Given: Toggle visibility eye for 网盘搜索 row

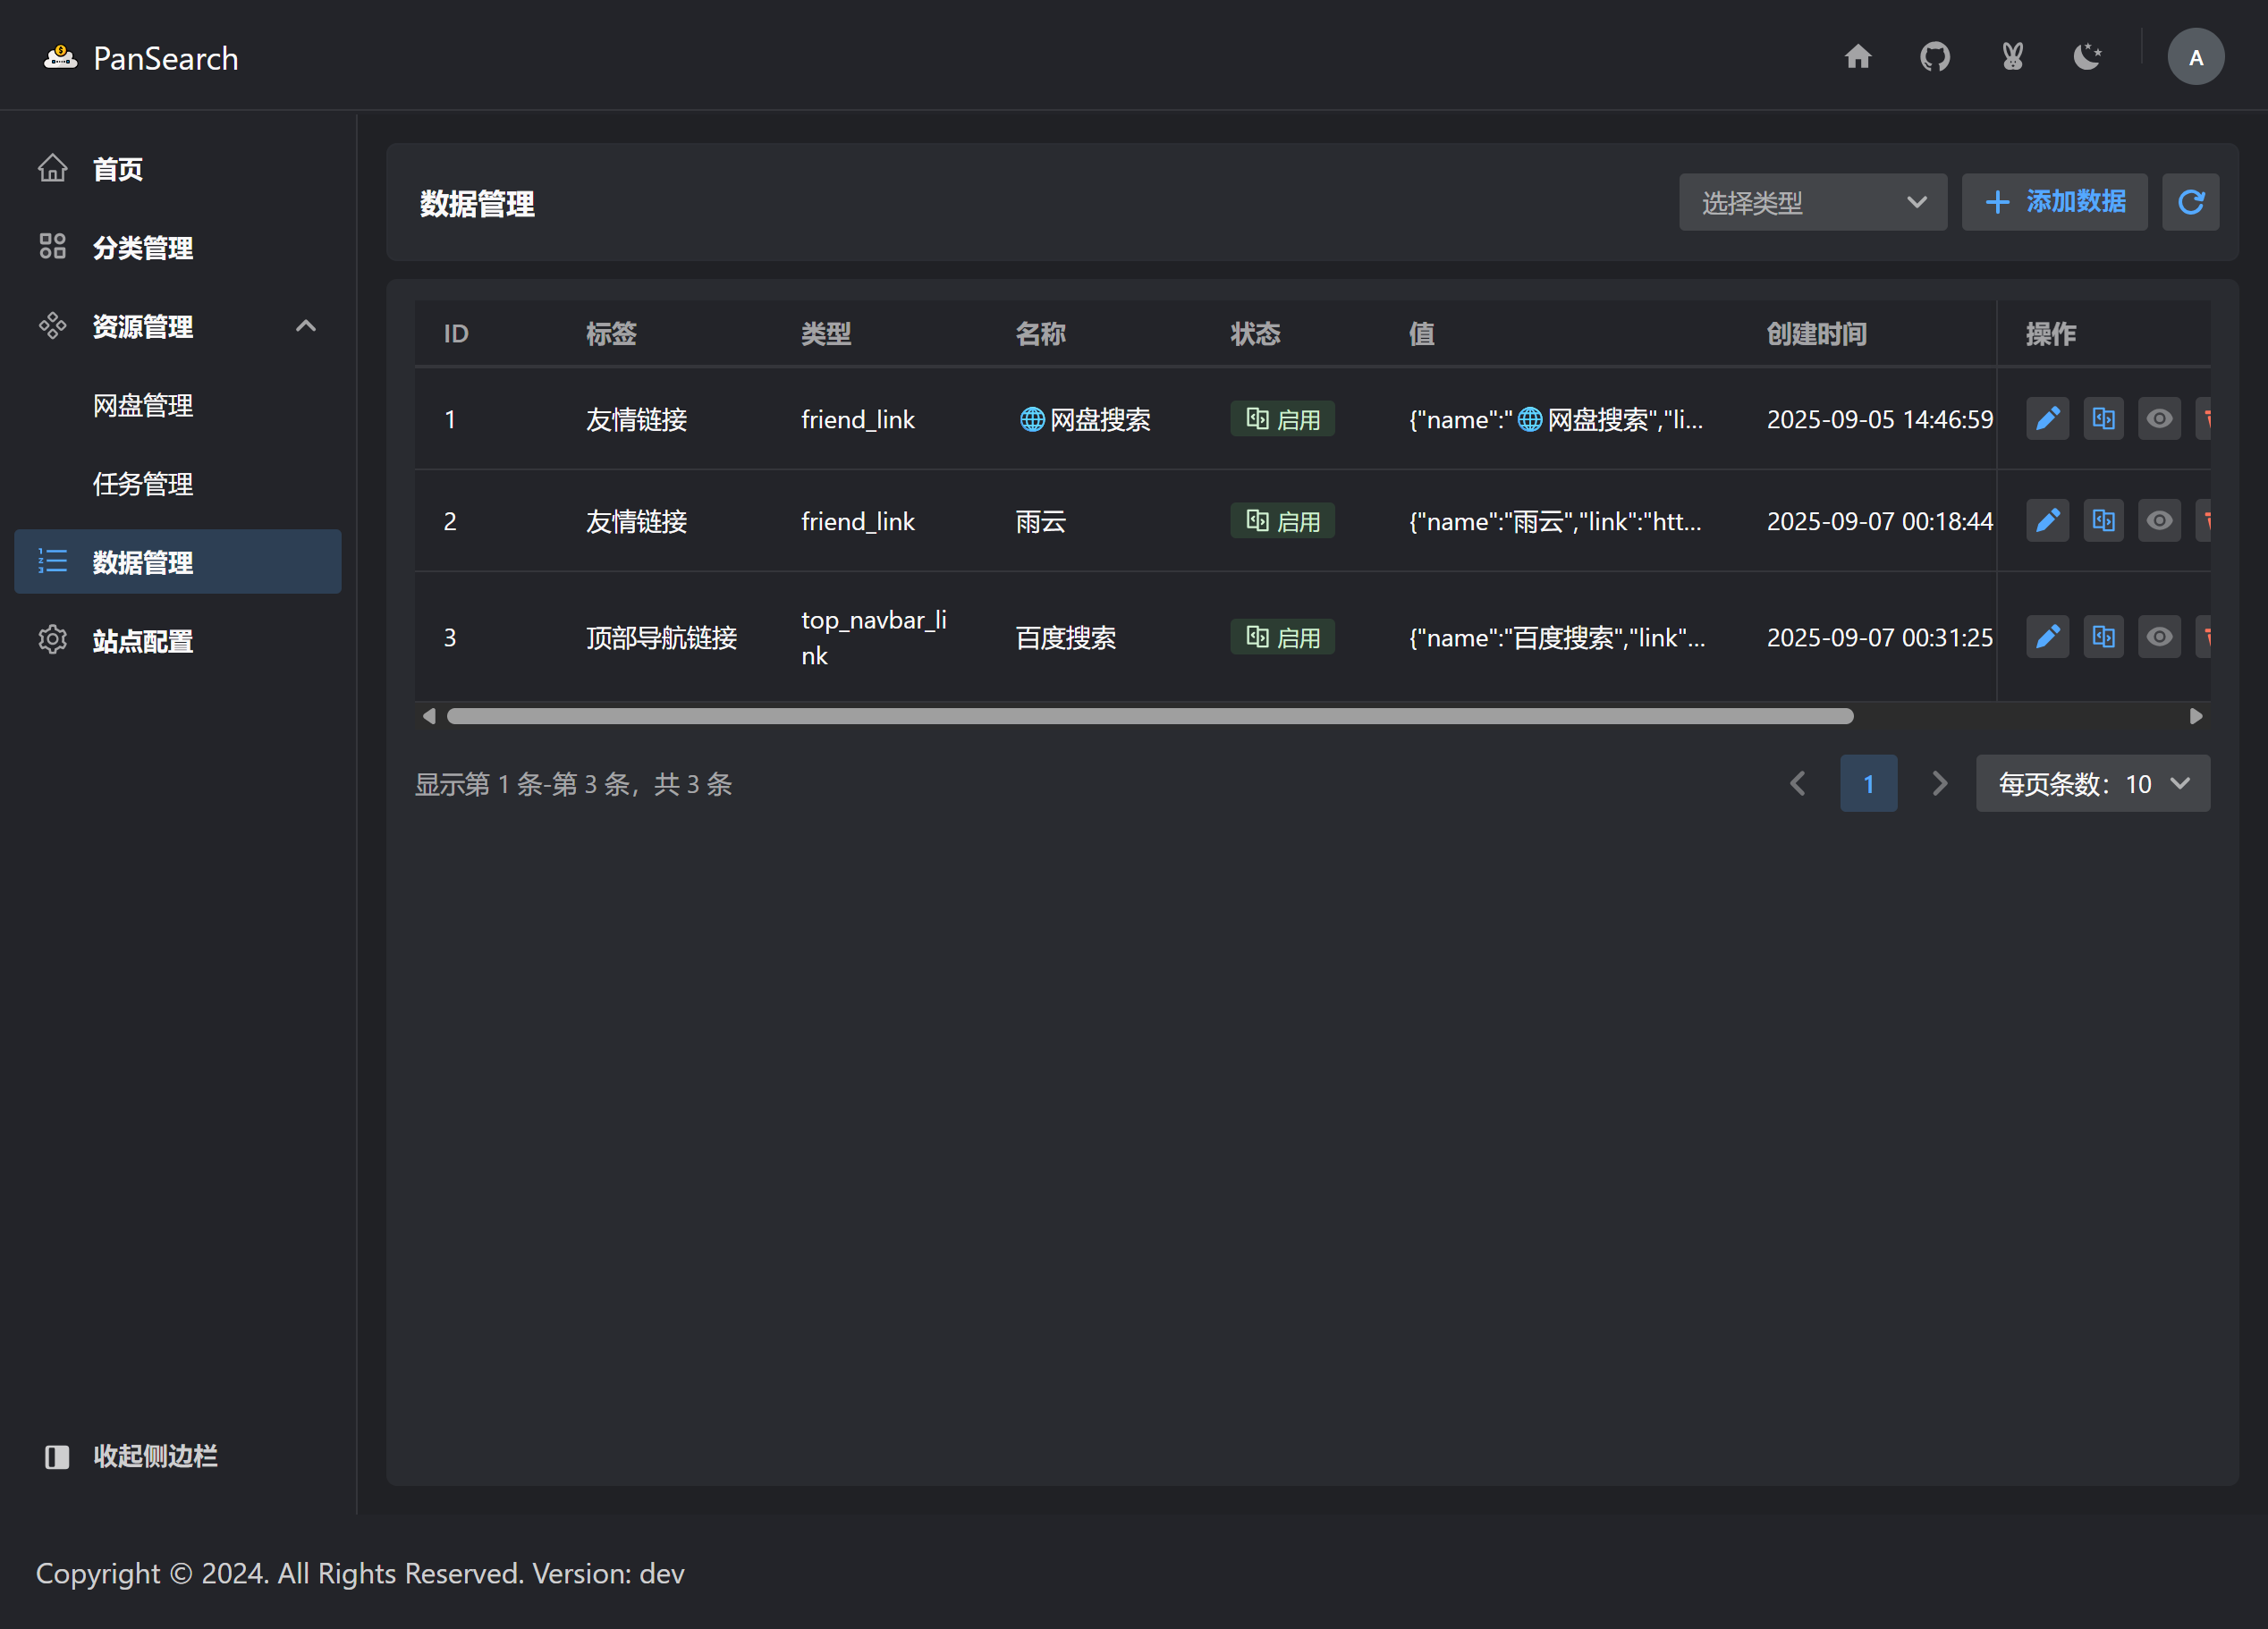Looking at the screenshot, I should [x=2158, y=419].
